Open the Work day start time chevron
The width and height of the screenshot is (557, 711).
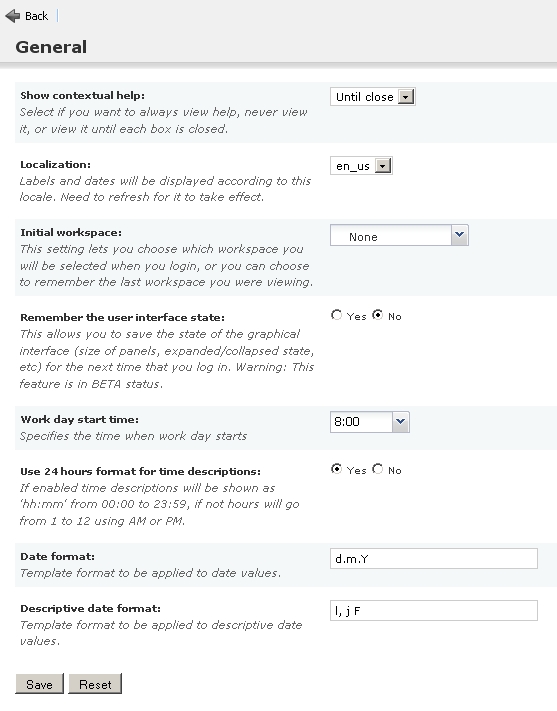click(x=400, y=422)
